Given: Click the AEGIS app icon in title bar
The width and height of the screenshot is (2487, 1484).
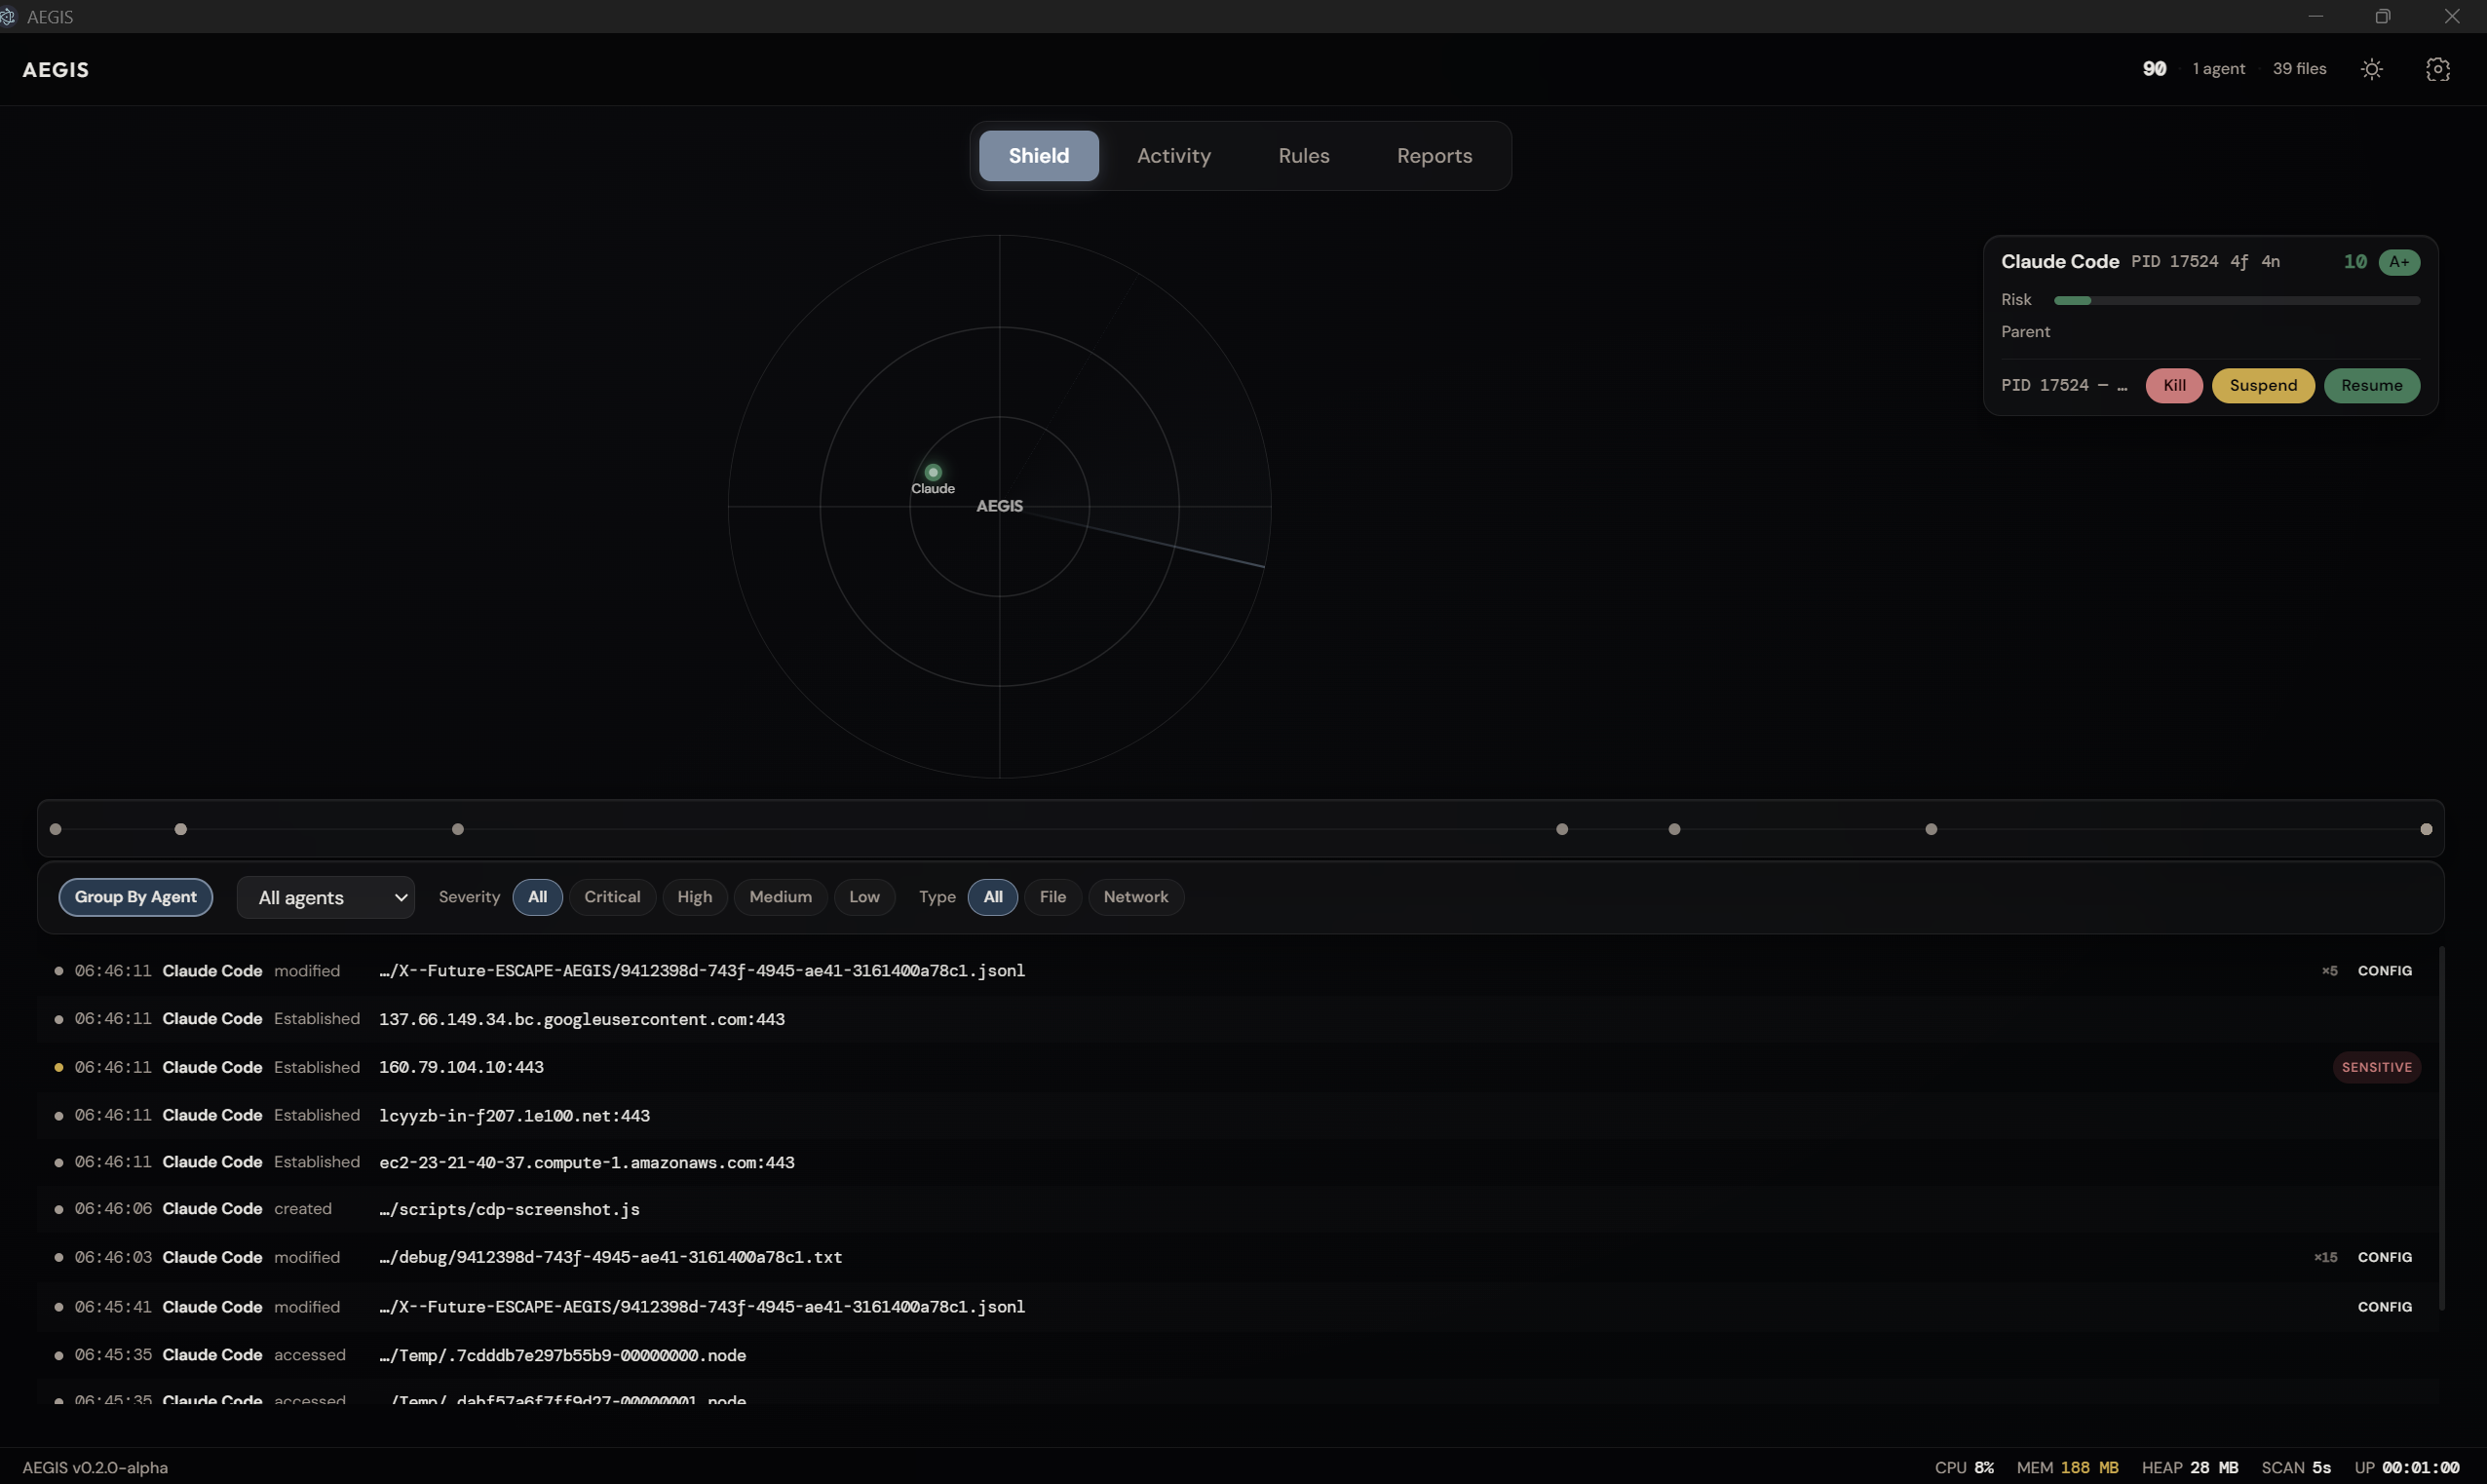Looking at the screenshot, I should click(7, 17).
